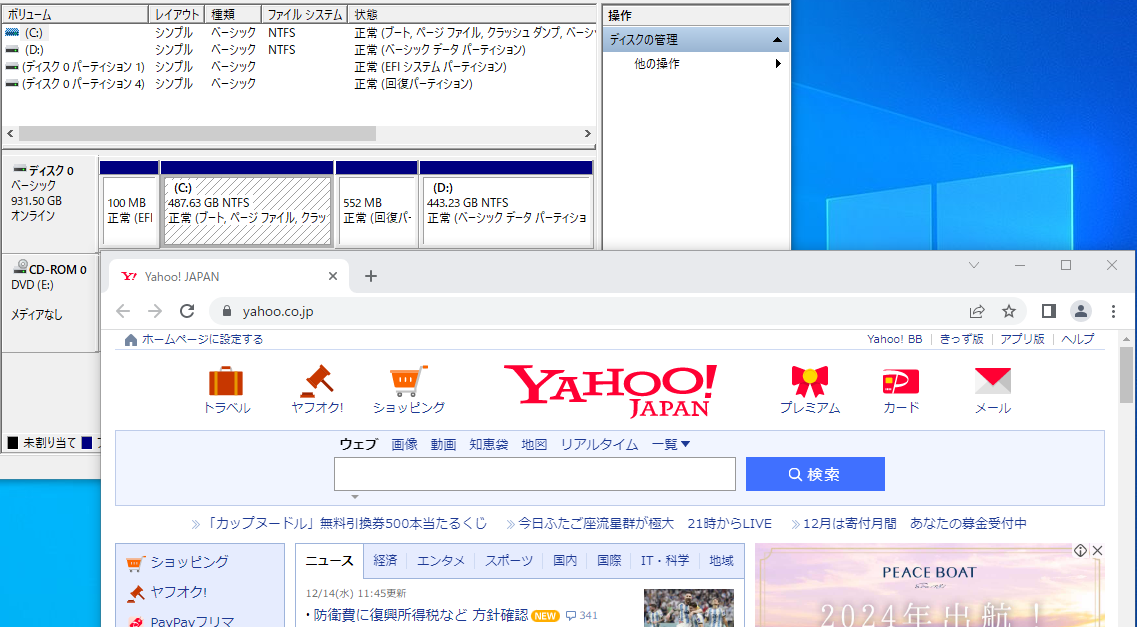Click the browser back arrow
1137x627 pixels.
tap(123, 311)
